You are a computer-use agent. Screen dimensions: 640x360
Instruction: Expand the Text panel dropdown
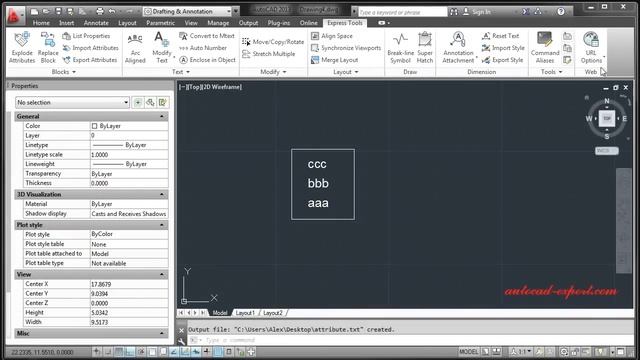point(181,72)
